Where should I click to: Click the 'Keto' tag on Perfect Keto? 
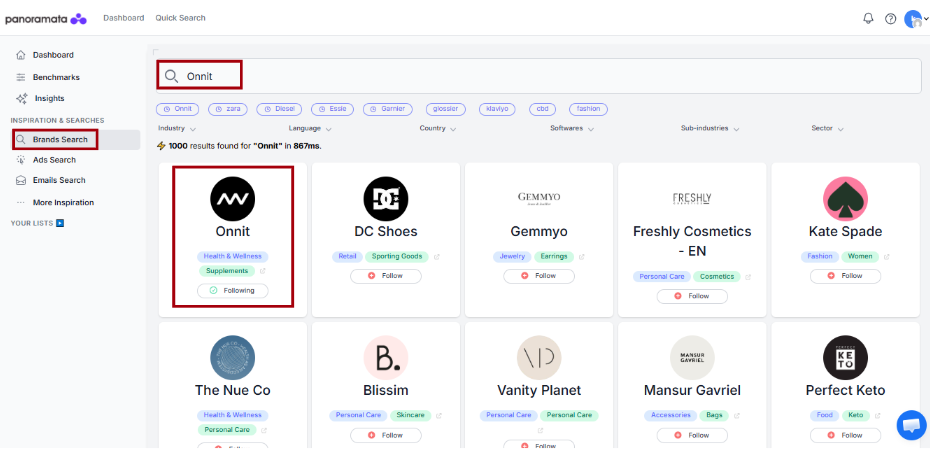click(x=856, y=416)
